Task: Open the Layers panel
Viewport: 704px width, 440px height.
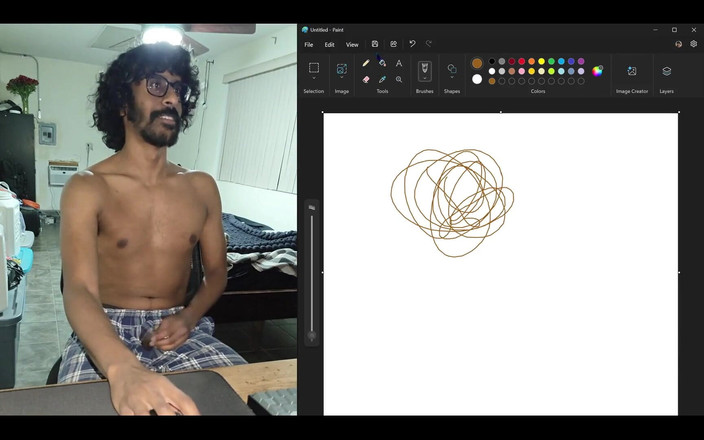Action: (x=667, y=71)
